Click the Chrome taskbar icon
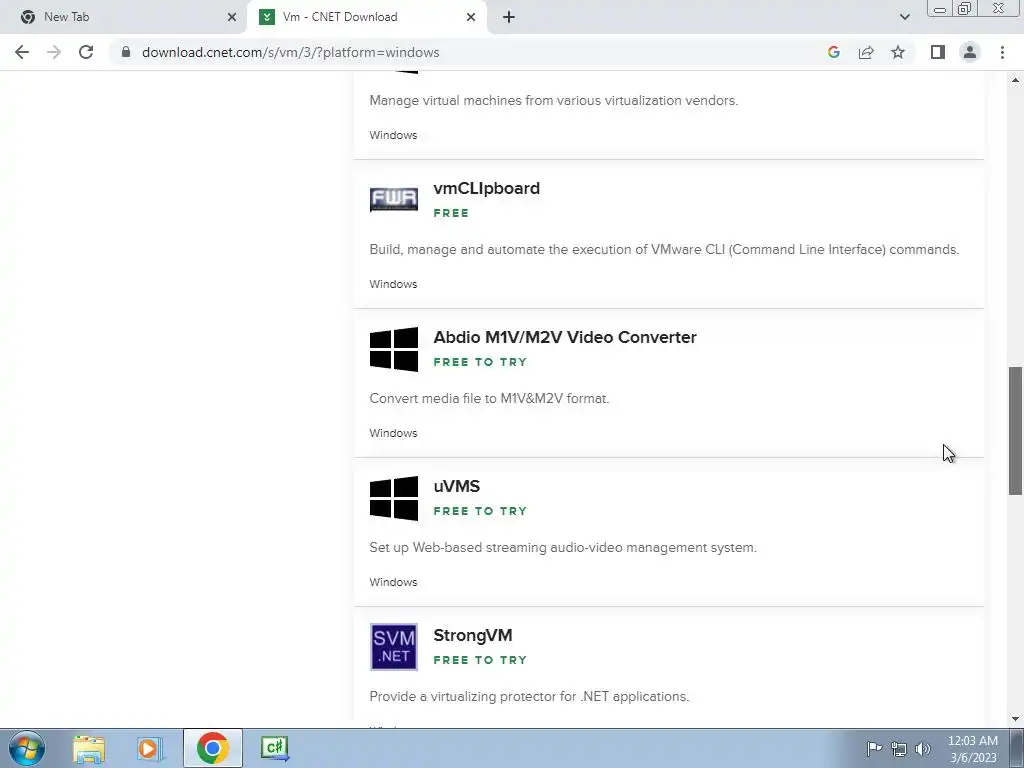 point(212,748)
